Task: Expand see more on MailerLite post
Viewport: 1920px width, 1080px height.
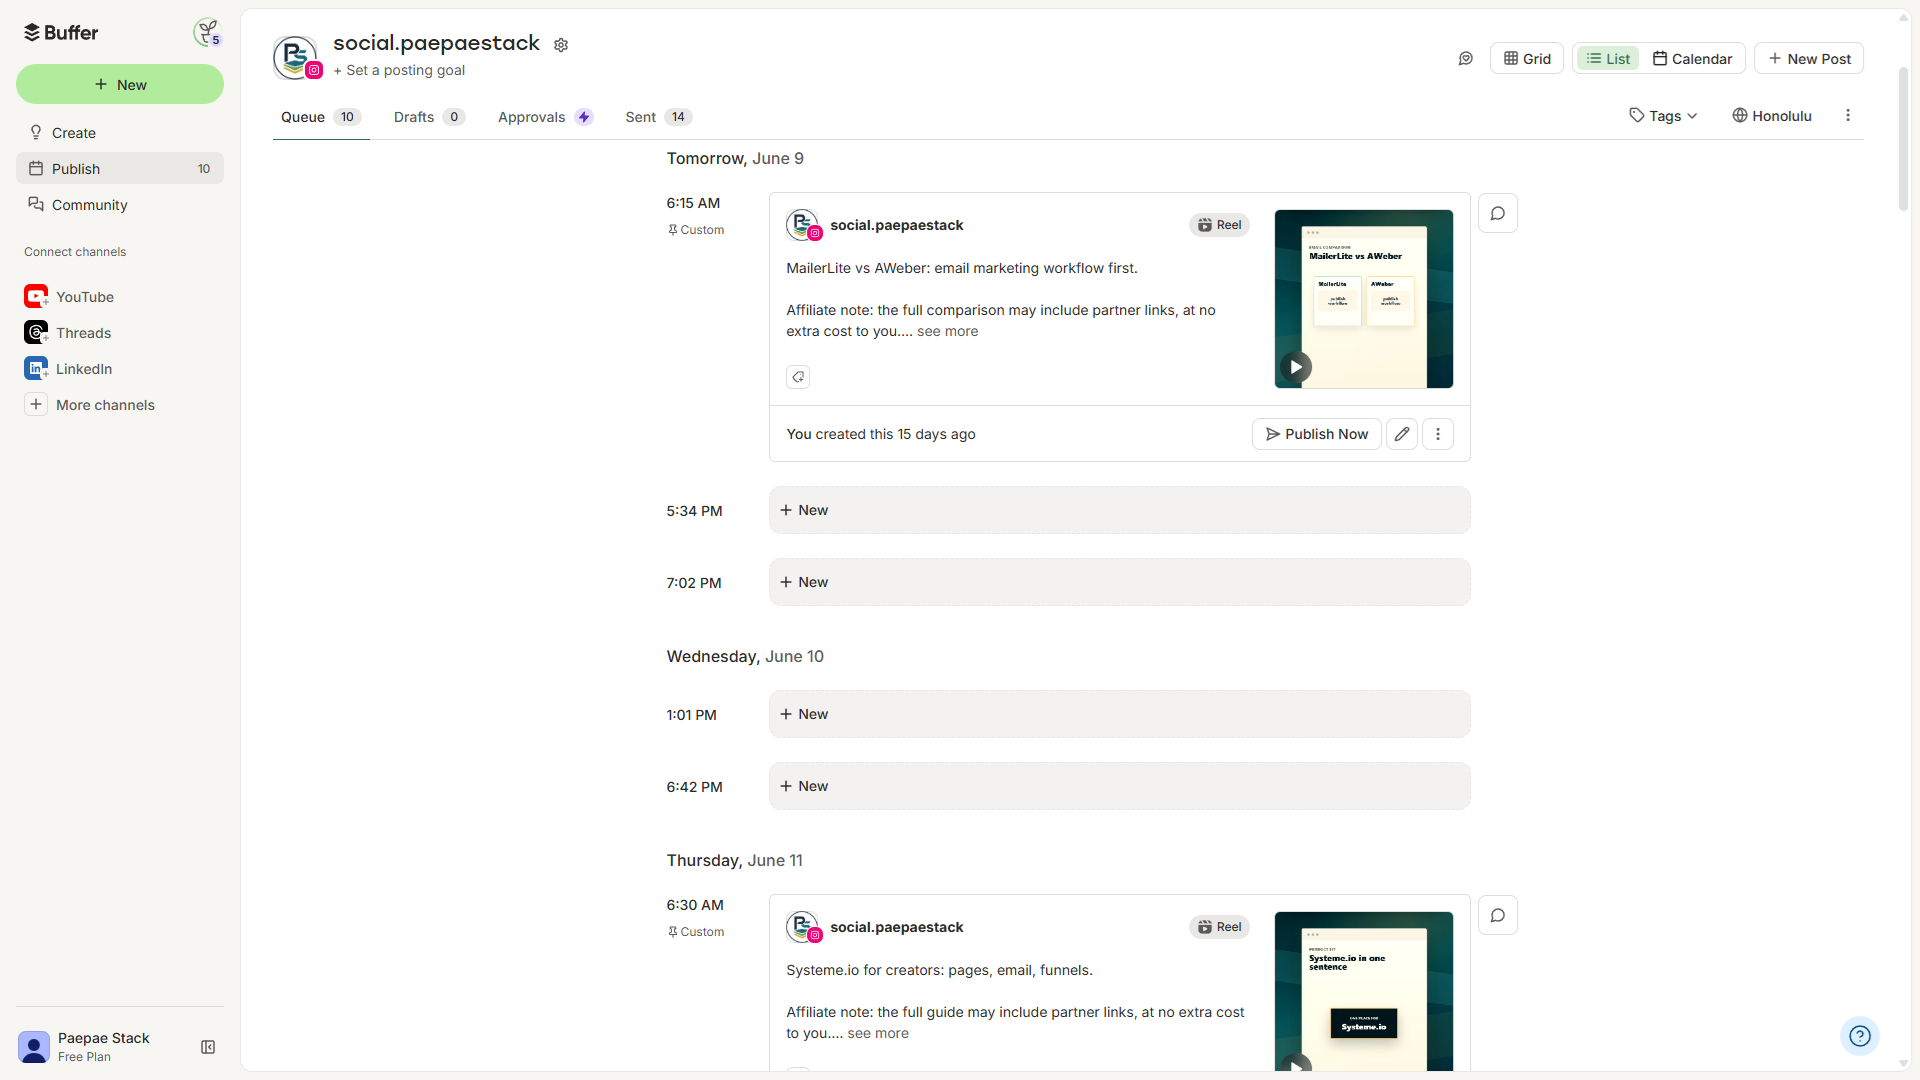Action: [948, 331]
